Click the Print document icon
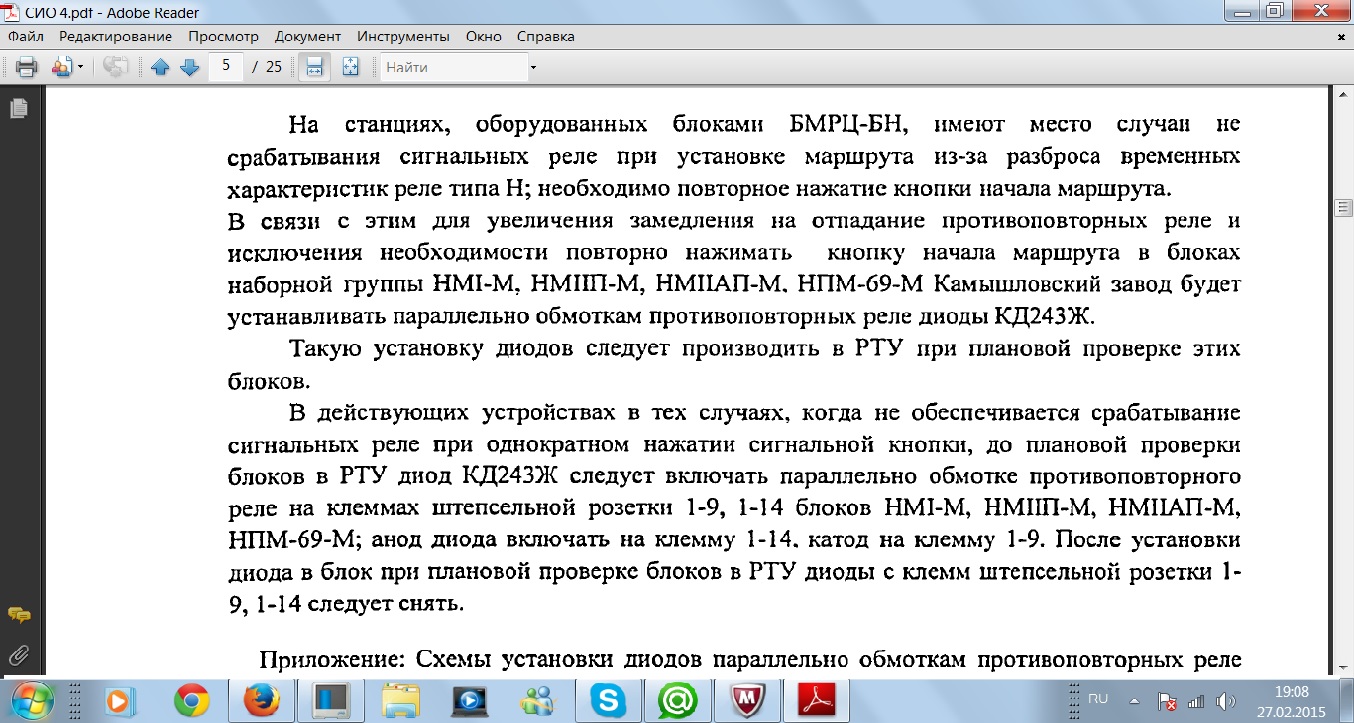The width and height of the screenshot is (1354, 723). 26,67
